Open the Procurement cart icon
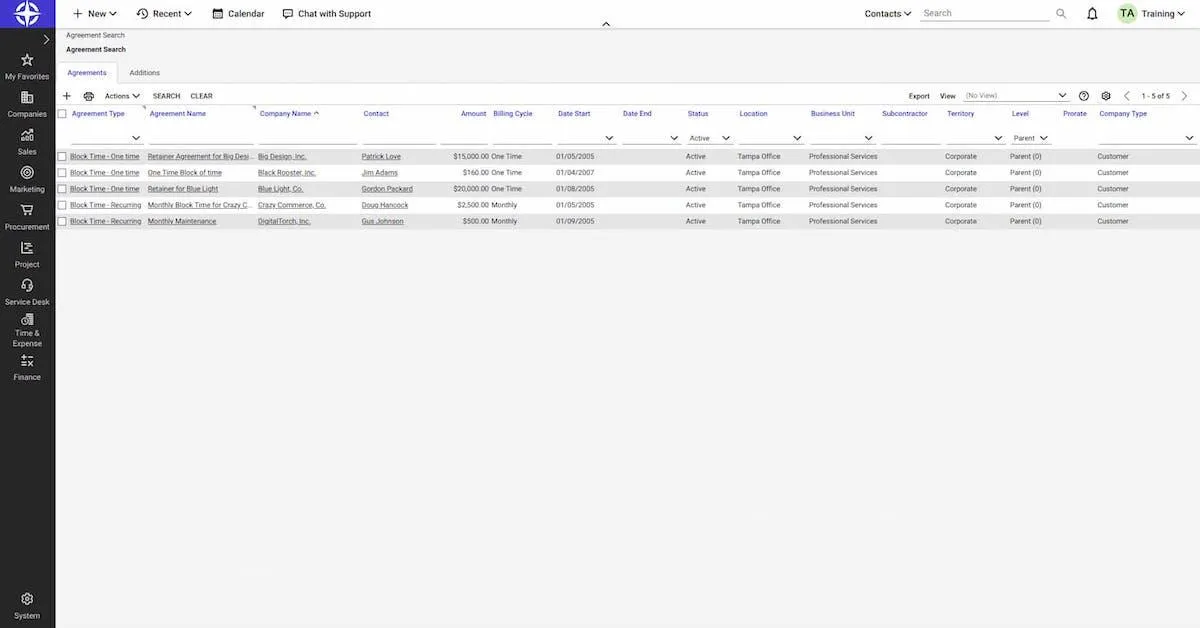1200x628 pixels. 27,210
